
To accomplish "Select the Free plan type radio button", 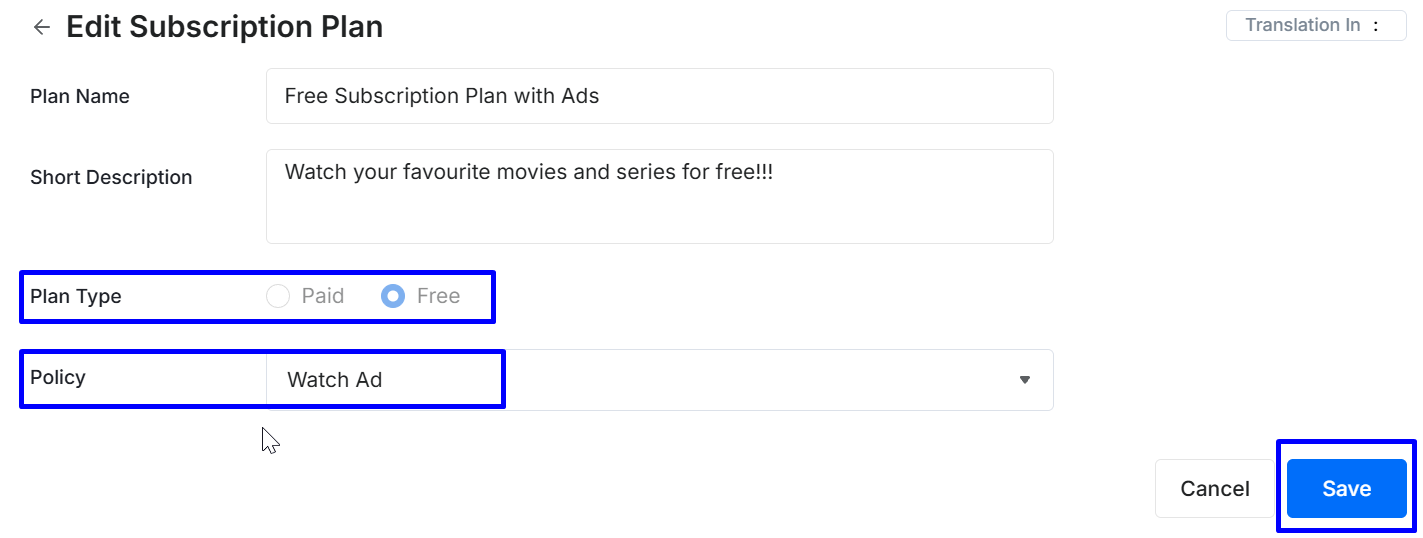I will 393,296.
